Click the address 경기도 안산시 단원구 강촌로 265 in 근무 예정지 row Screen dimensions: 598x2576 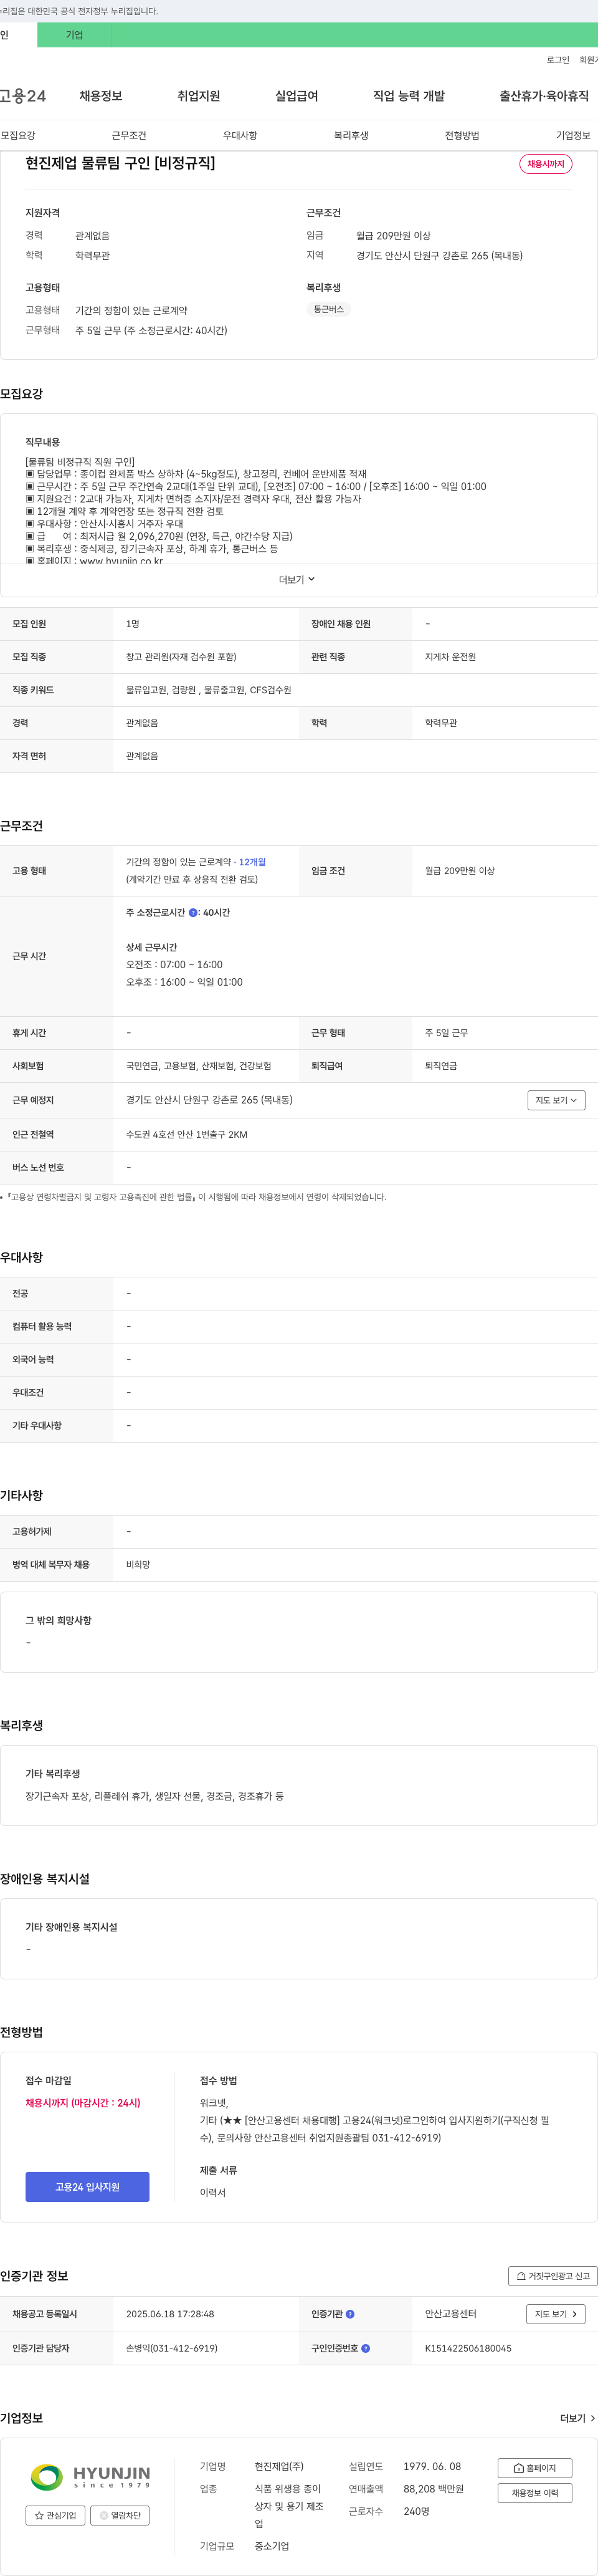coord(209,1100)
